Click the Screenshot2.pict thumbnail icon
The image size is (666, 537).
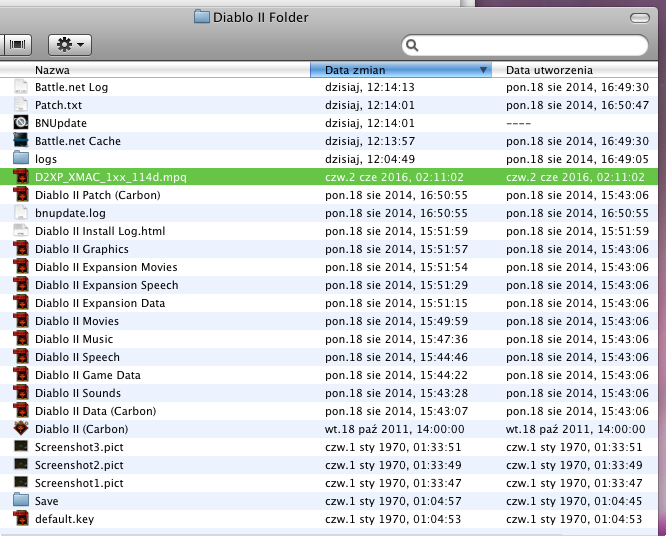(21, 465)
